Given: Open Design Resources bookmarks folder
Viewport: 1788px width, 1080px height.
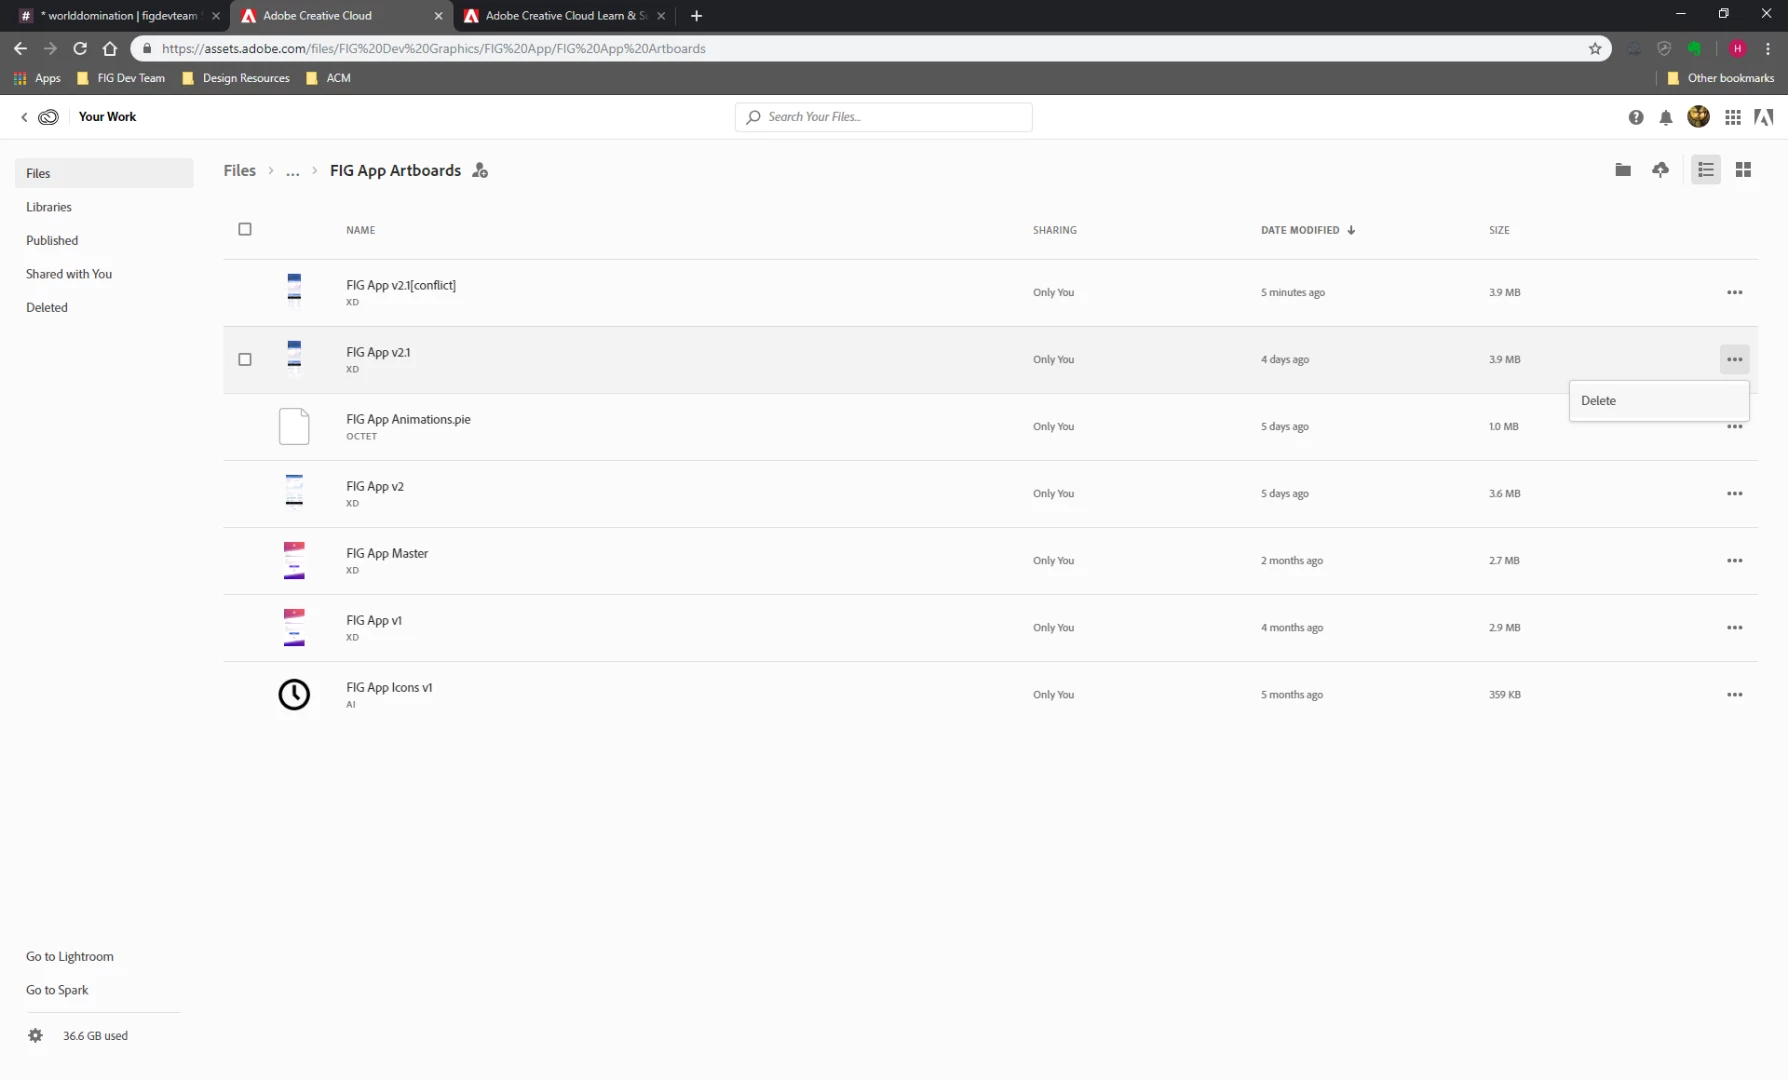Looking at the screenshot, I should (236, 78).
